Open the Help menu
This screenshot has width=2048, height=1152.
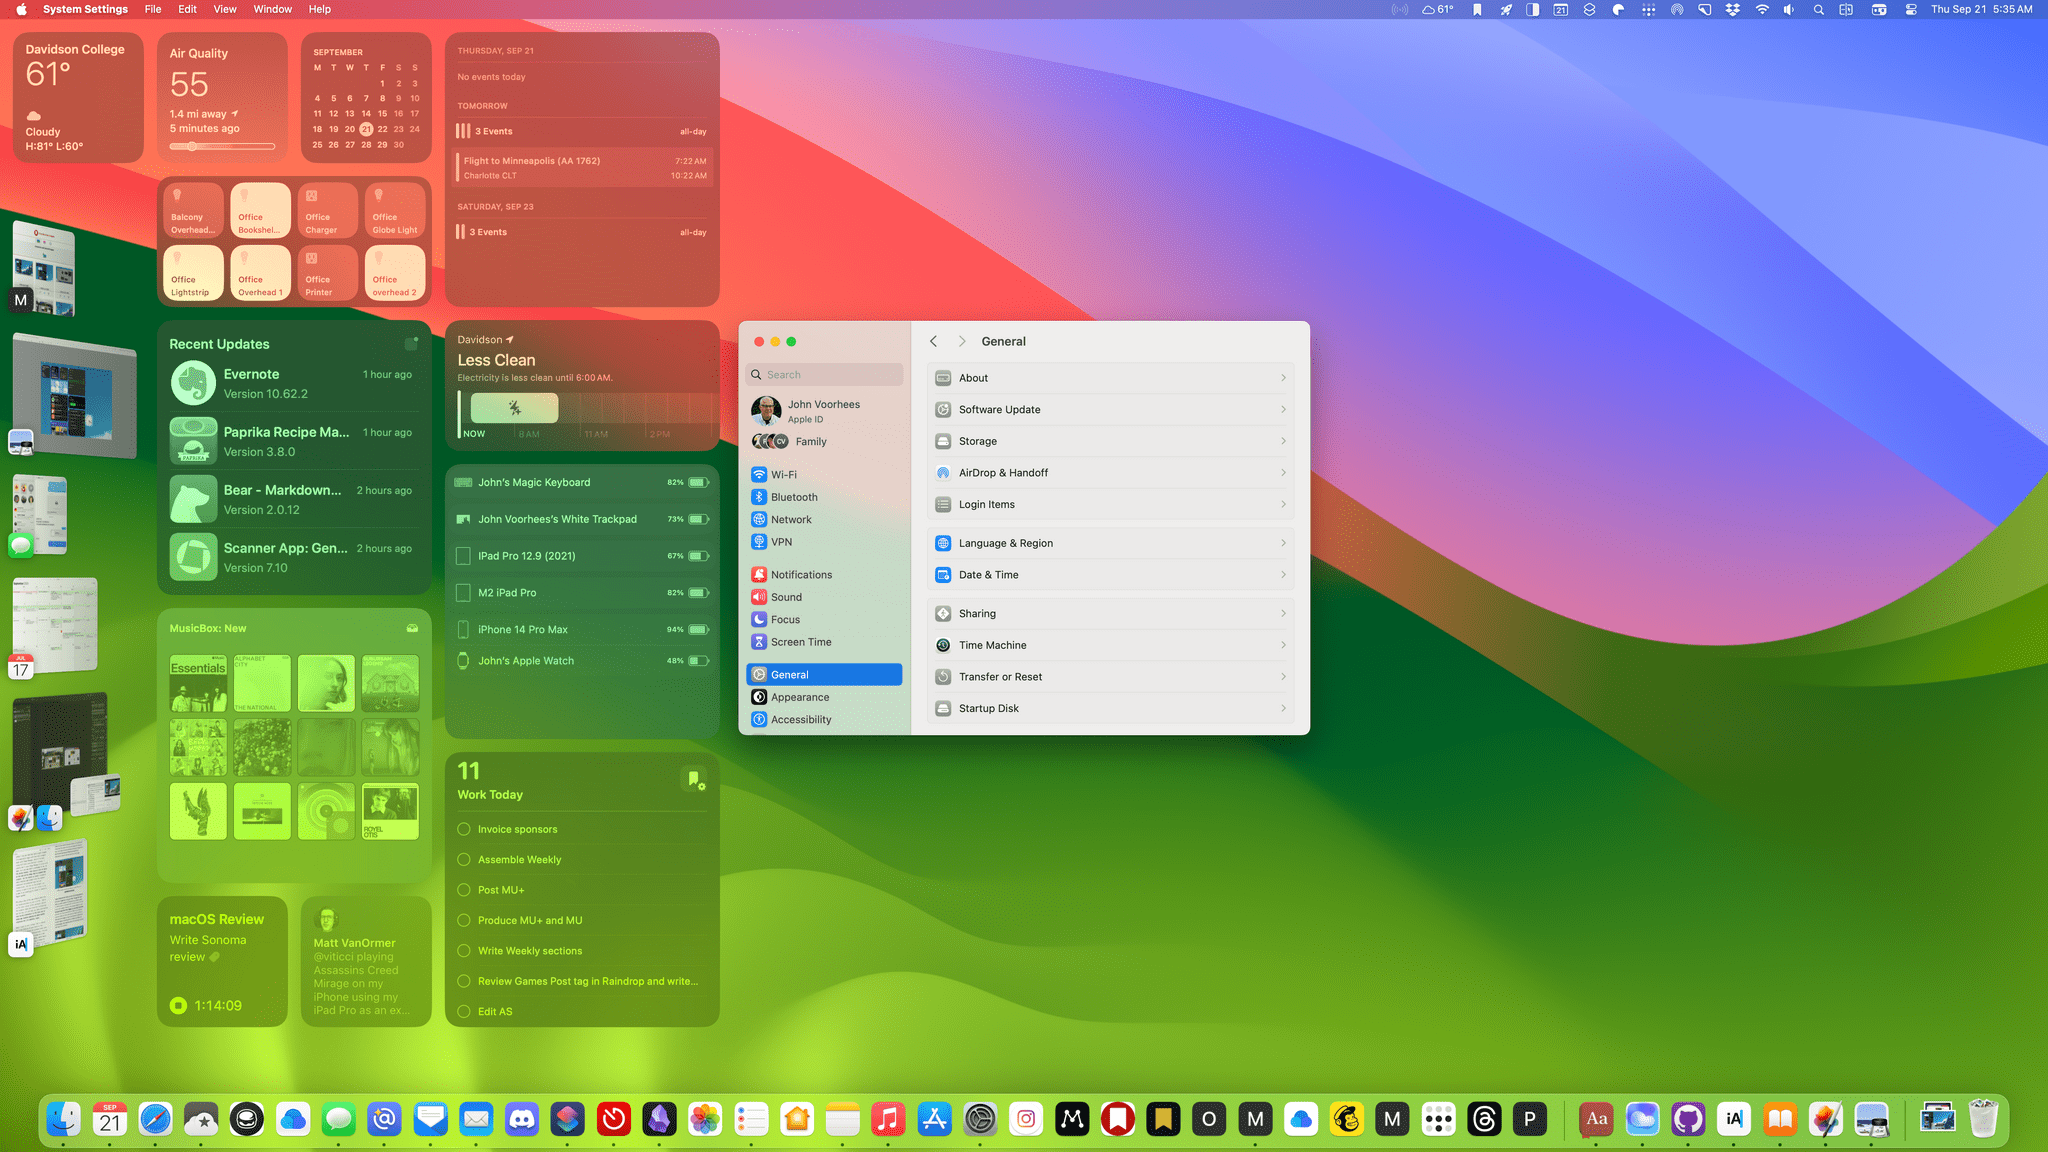(x=320, y=9)
